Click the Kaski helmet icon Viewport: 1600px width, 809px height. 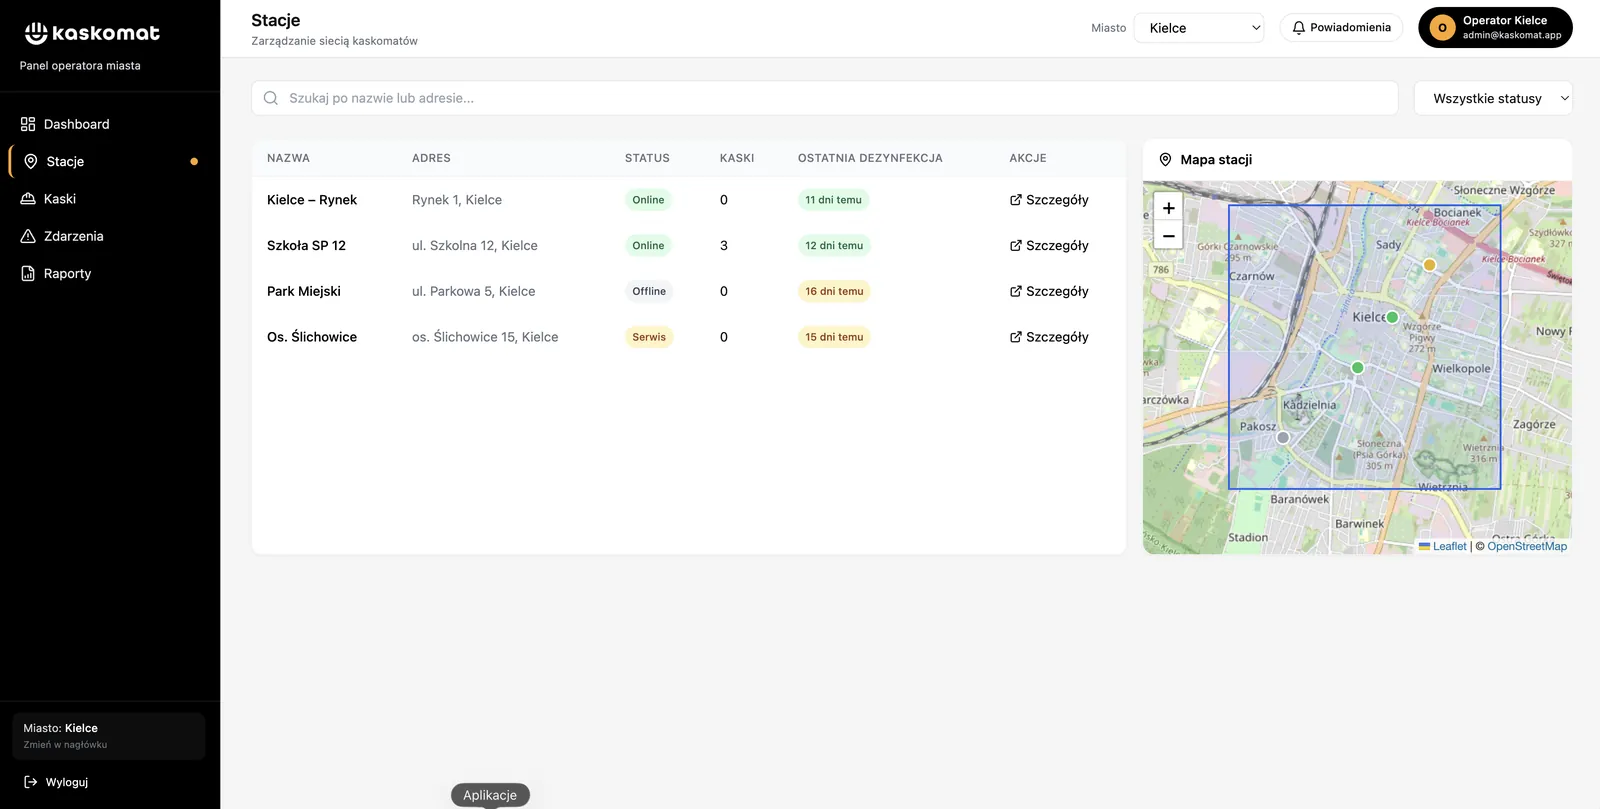click(28, 199)
